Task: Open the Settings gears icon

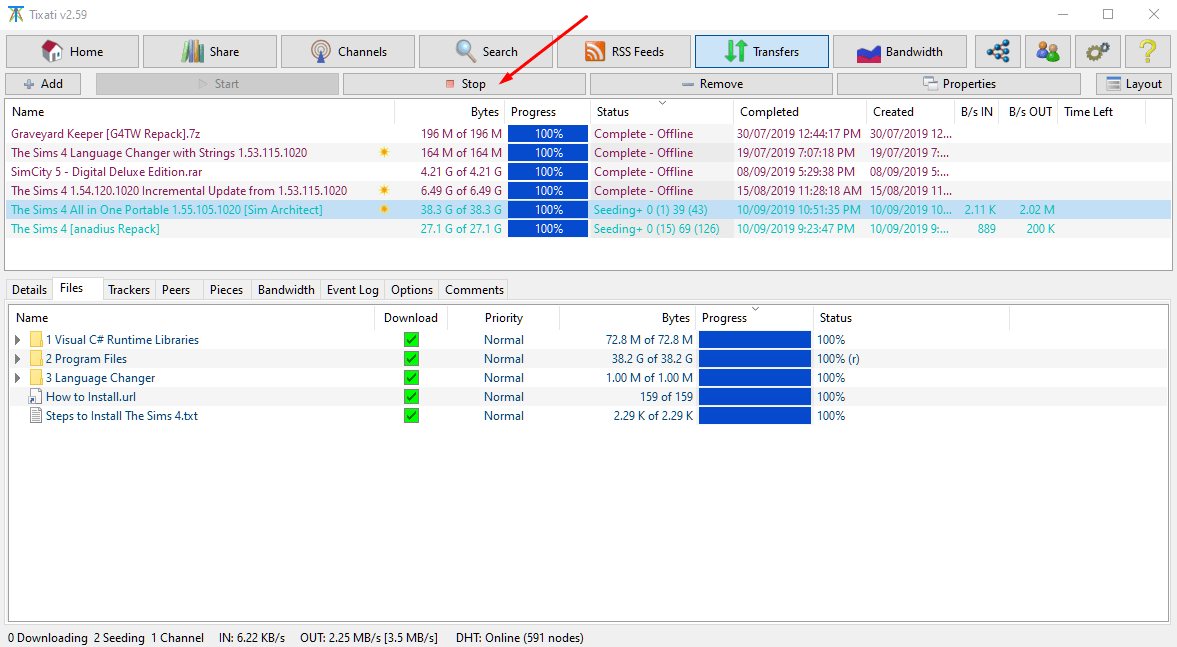Action: tap(1097, 52)
